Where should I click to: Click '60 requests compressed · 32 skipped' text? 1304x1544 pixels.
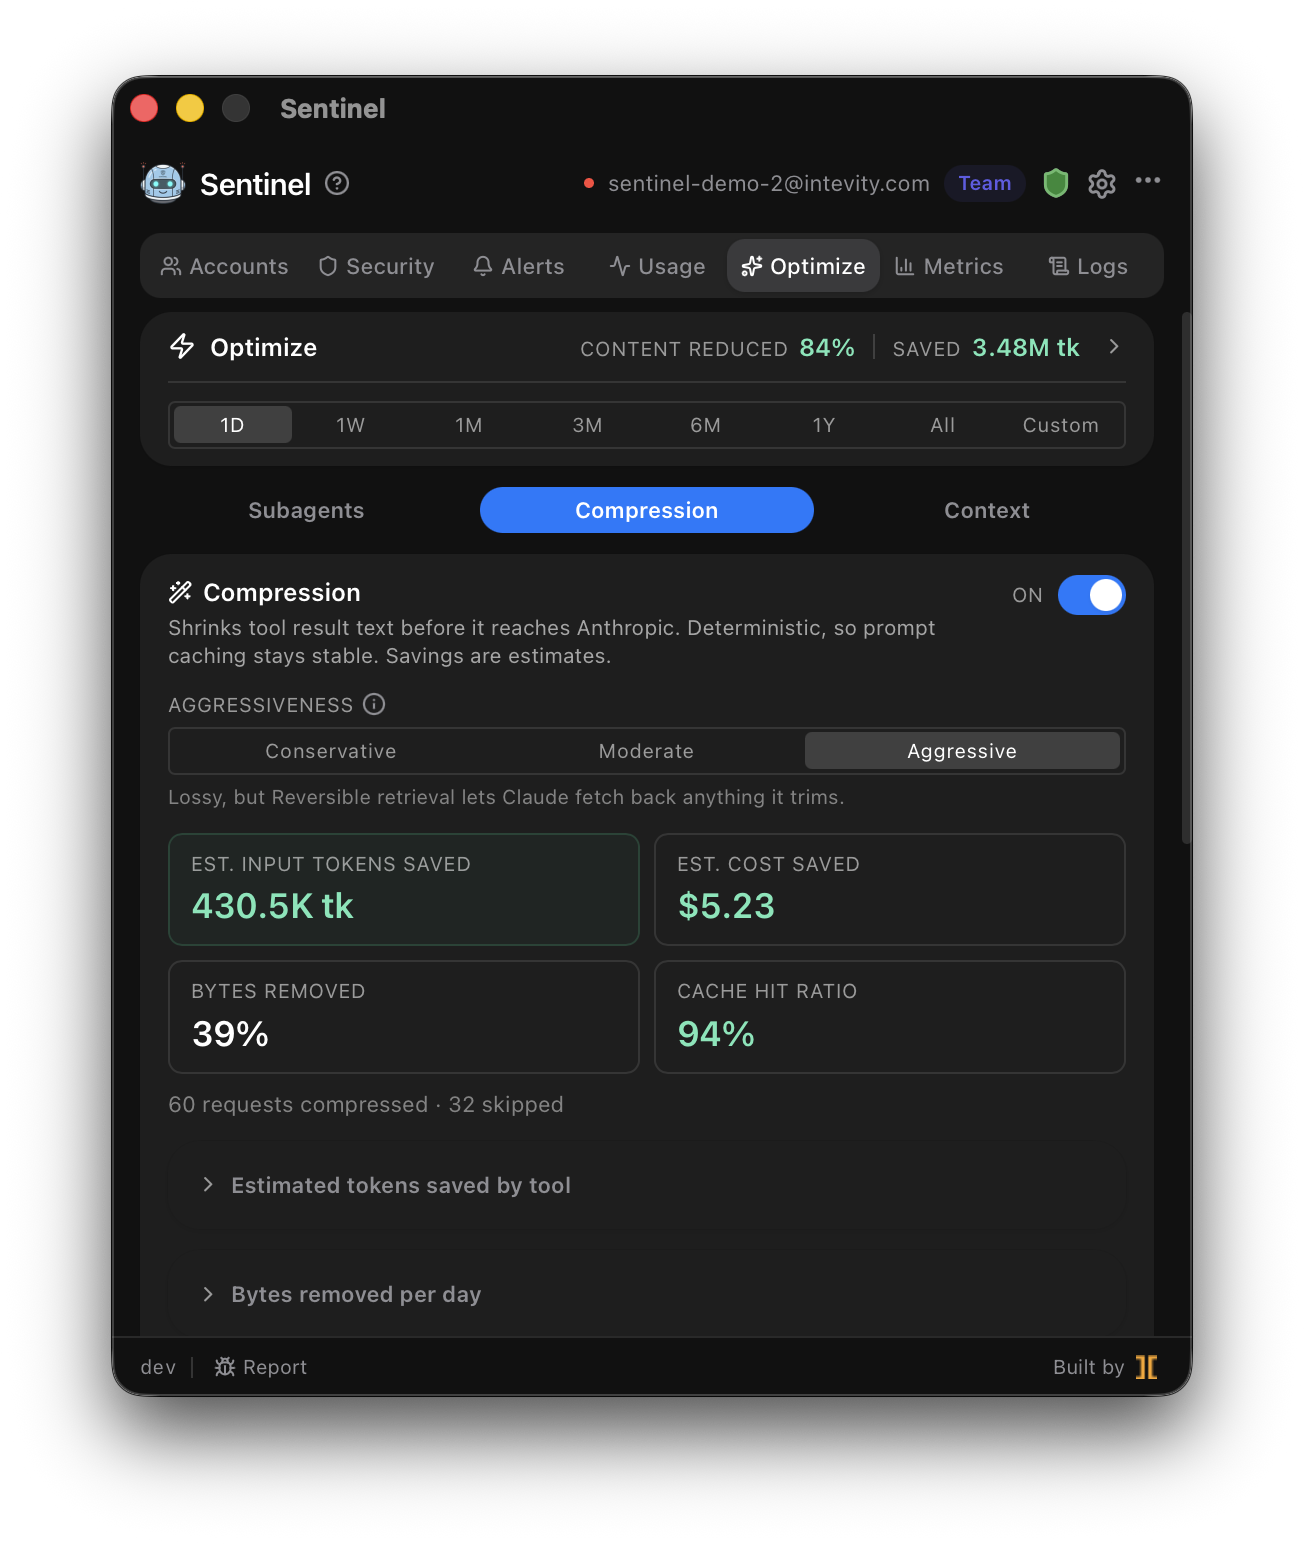coord(366,1104)
